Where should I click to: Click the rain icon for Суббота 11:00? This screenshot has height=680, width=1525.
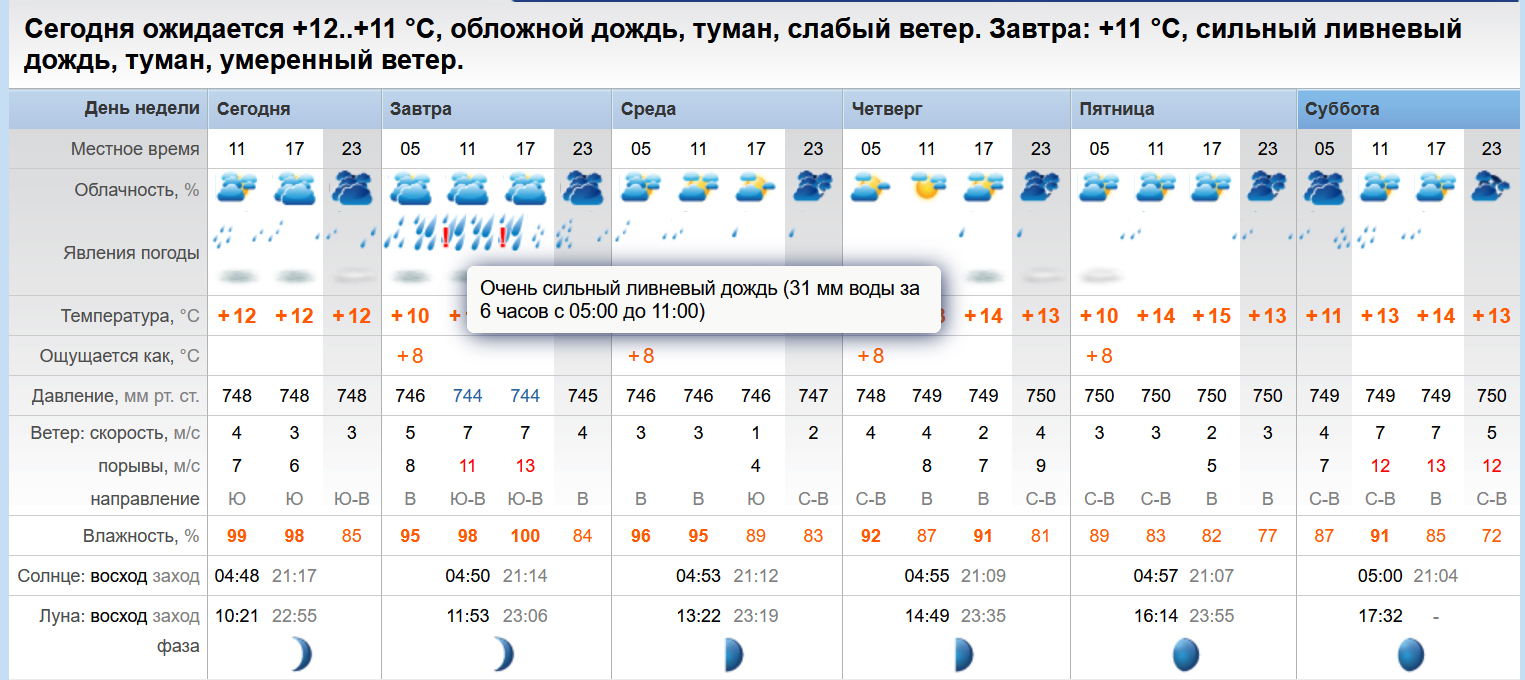click(x=1380, y=236)
